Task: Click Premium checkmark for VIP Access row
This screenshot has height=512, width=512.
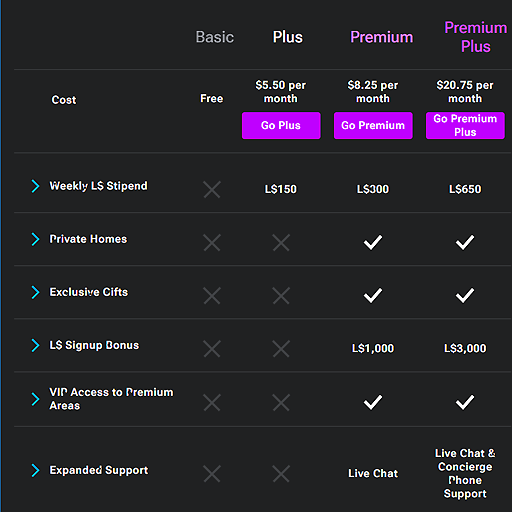Action: coord(373,402)
